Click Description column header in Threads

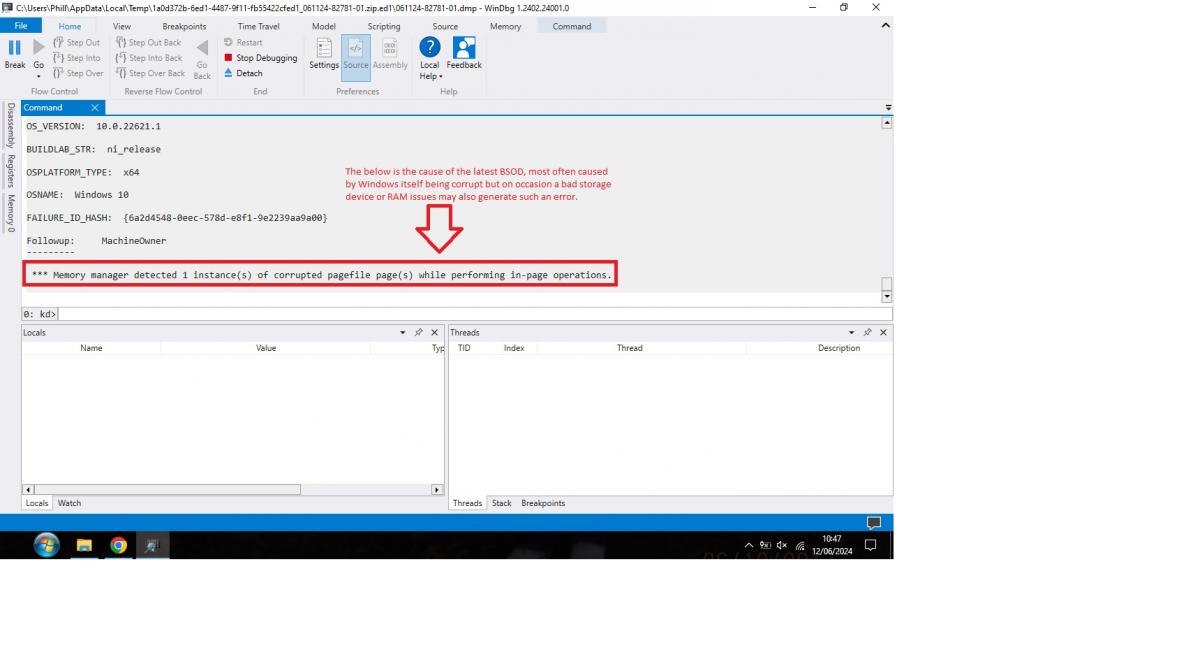pos(838,348)
